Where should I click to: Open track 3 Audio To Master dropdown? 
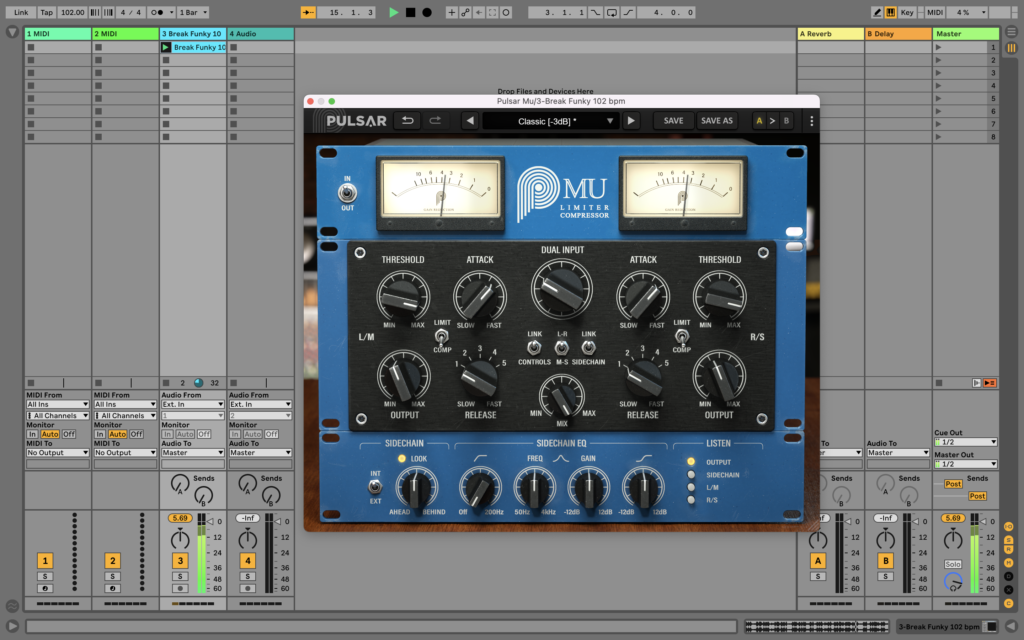[193, 453]
